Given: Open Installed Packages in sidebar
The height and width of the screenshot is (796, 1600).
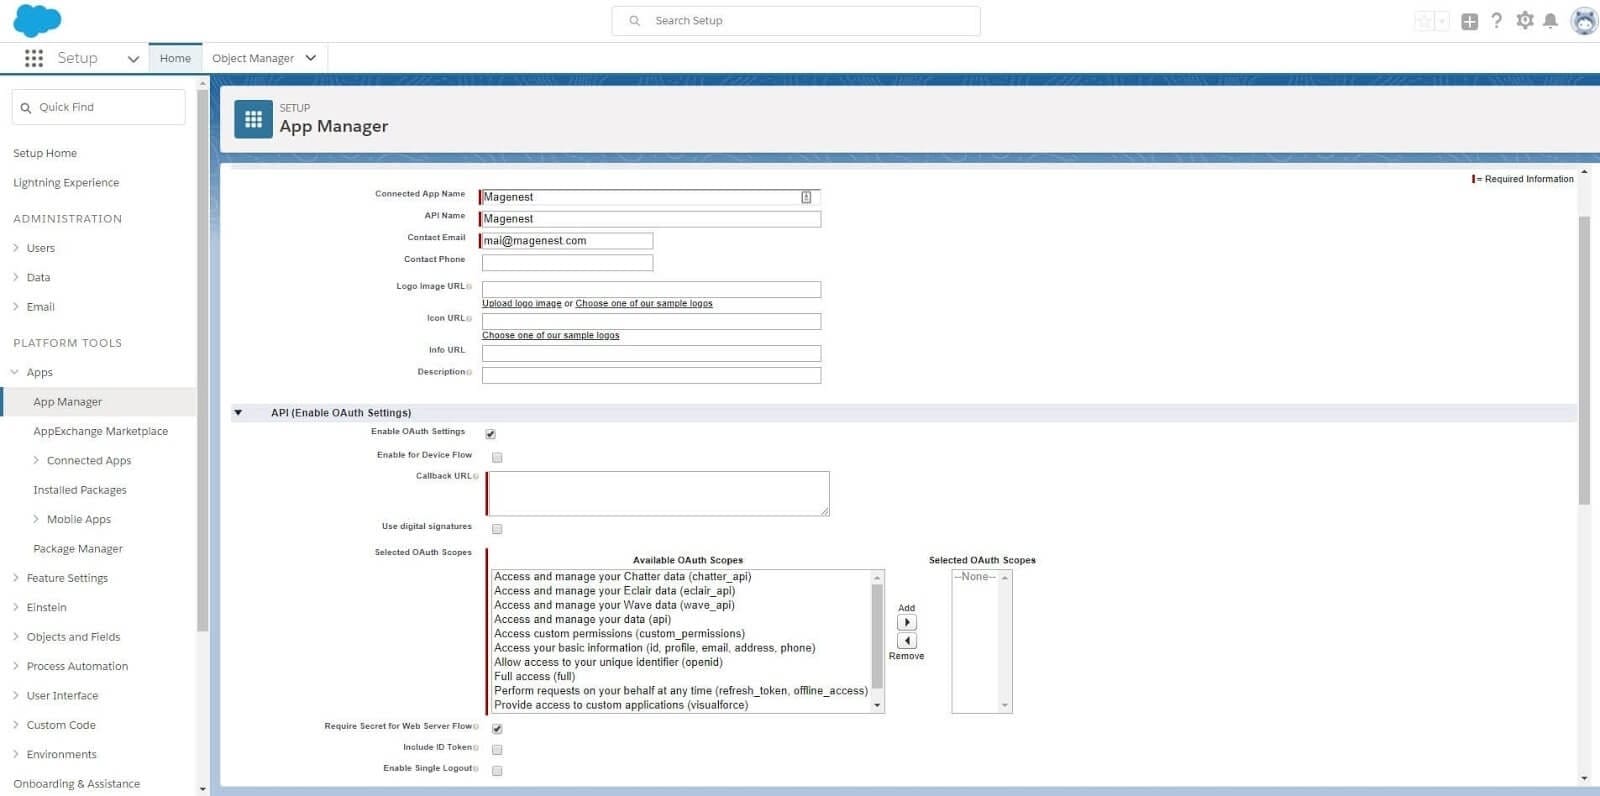Looking at the screenshot, I should point(80,490).
